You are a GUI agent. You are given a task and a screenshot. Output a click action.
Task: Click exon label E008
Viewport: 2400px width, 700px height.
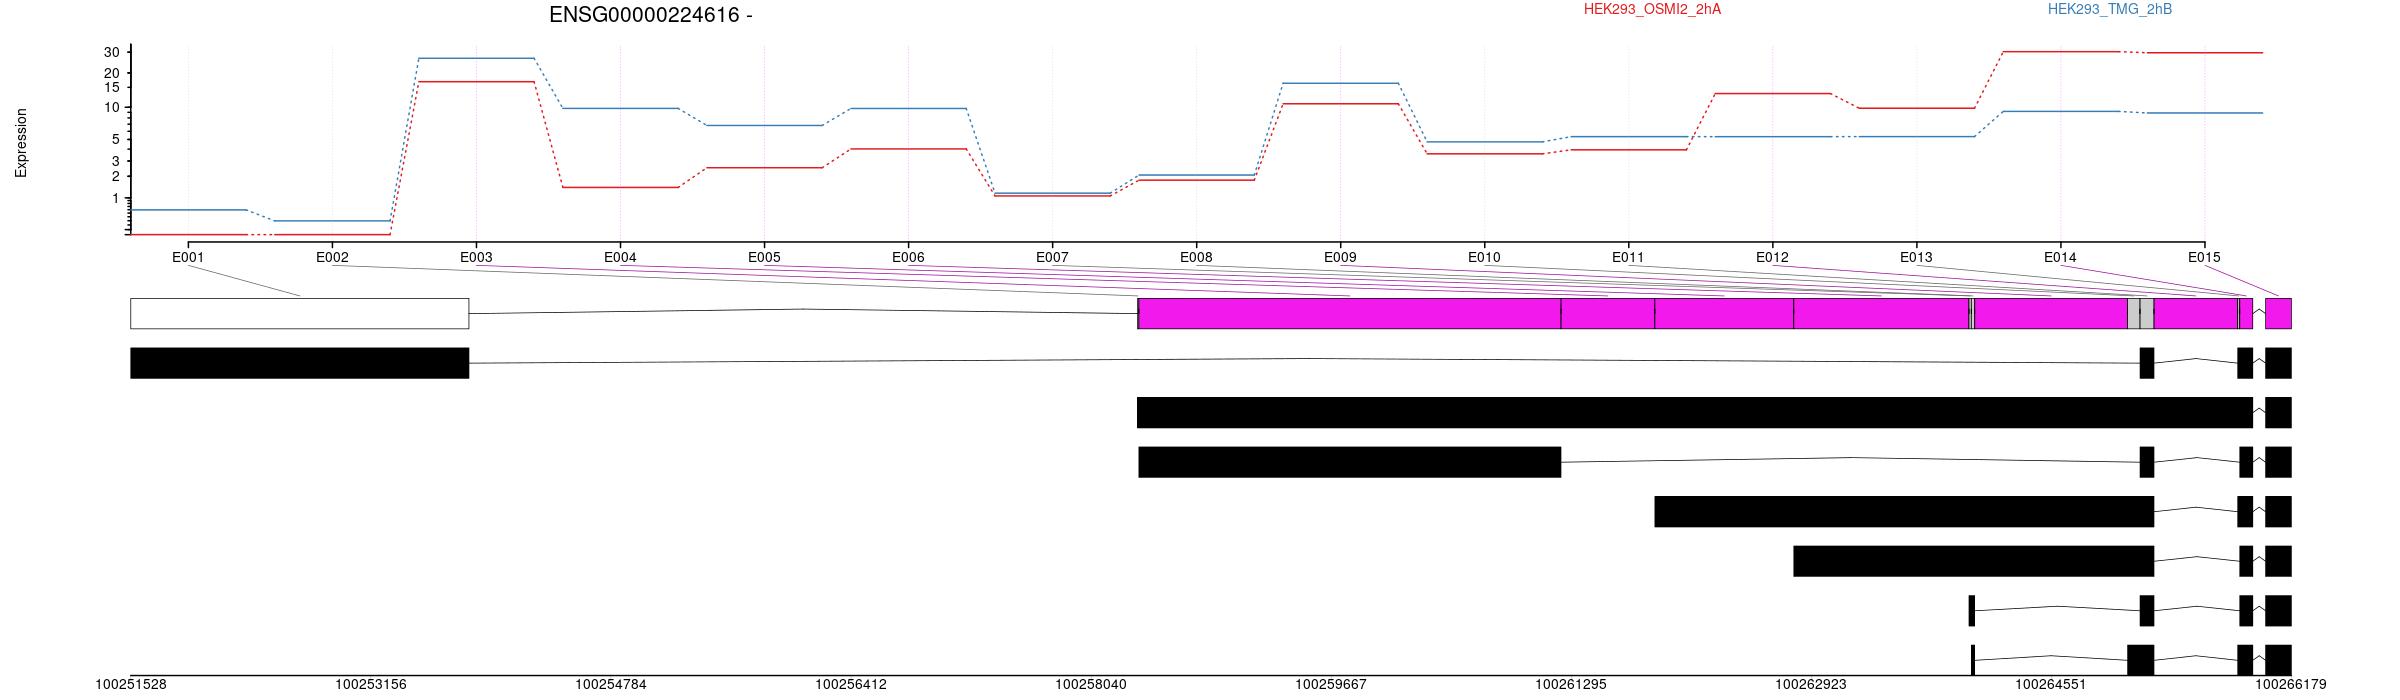point(1196,257)
